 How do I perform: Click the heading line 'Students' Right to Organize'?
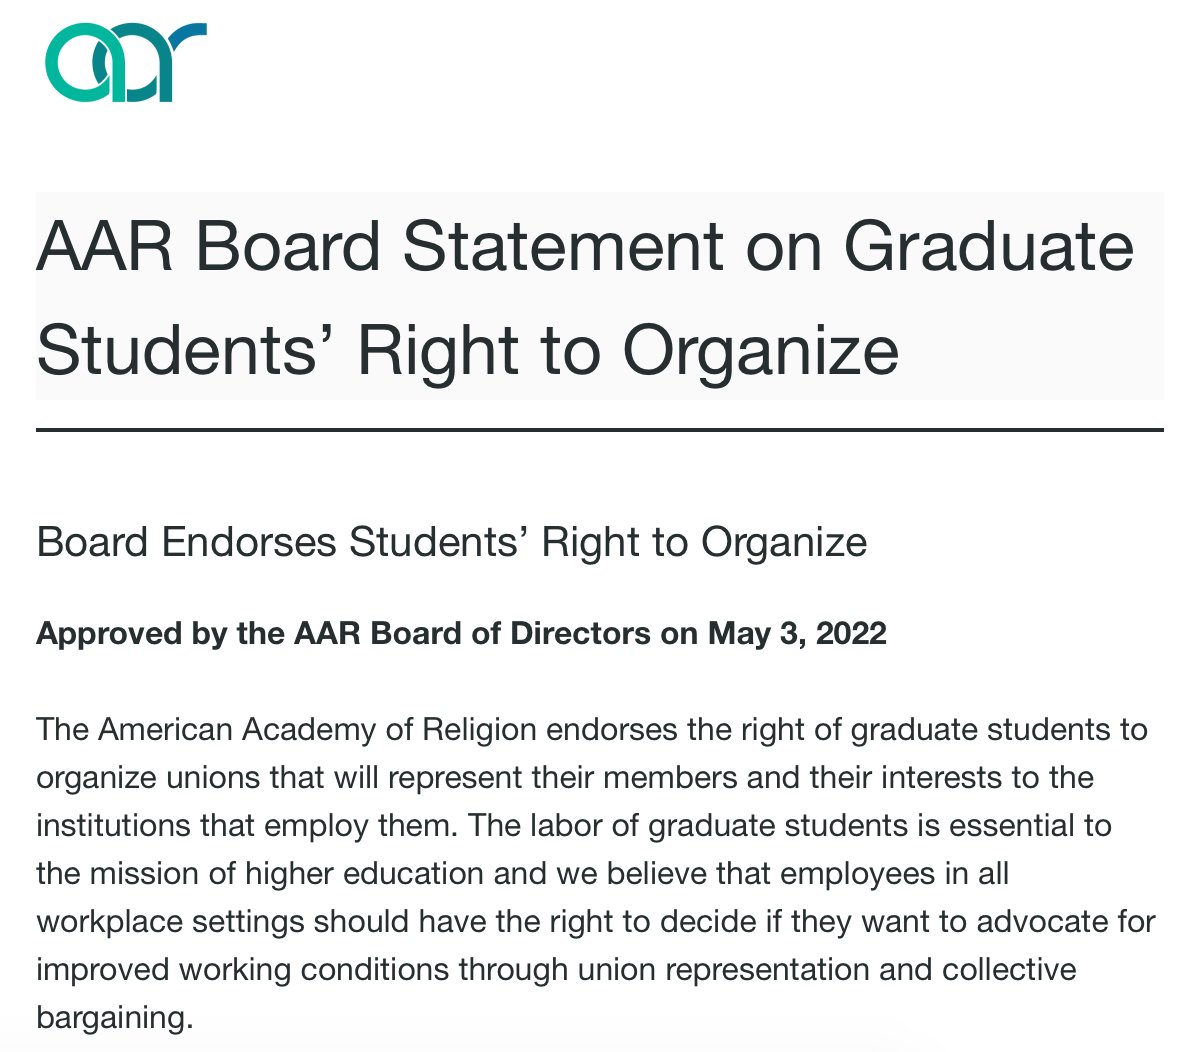468,351
